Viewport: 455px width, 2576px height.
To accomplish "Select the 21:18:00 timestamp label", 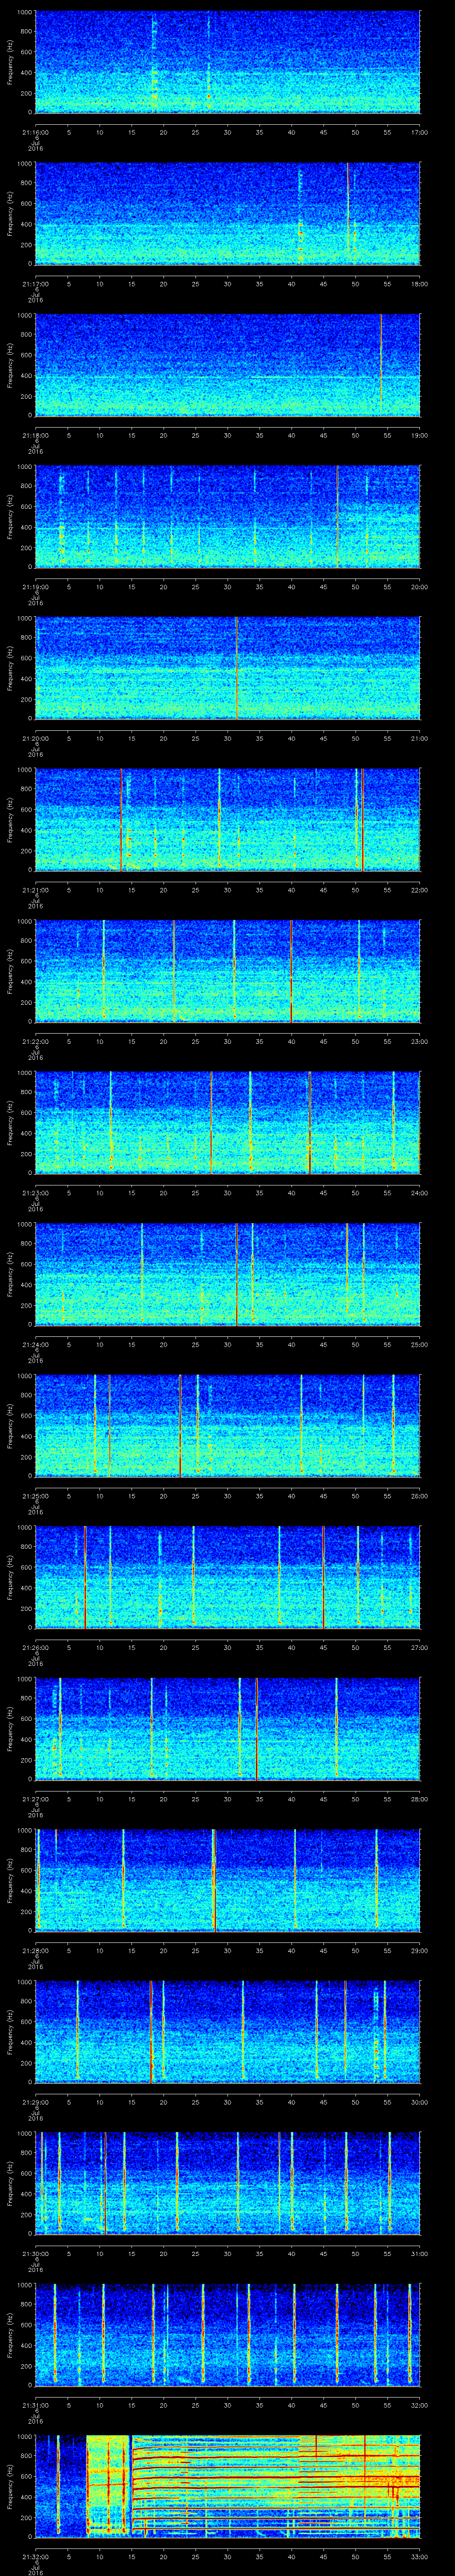I will [35, 435].
